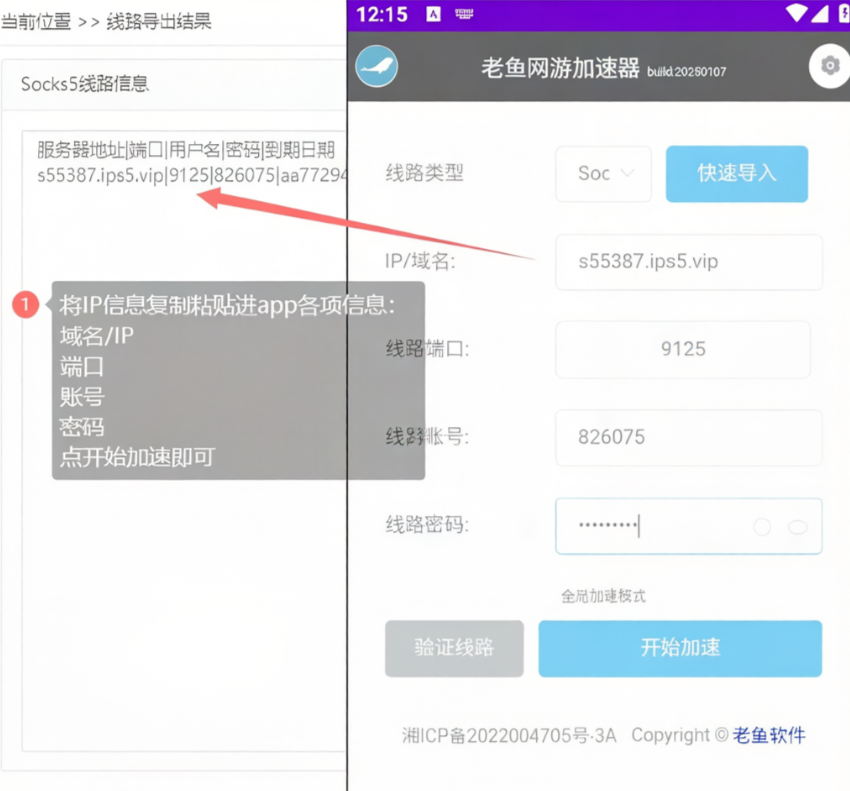This screenshot has height=791, width=850.
Task: Focus the IP/域名 input field
Action: coord(688,262)
